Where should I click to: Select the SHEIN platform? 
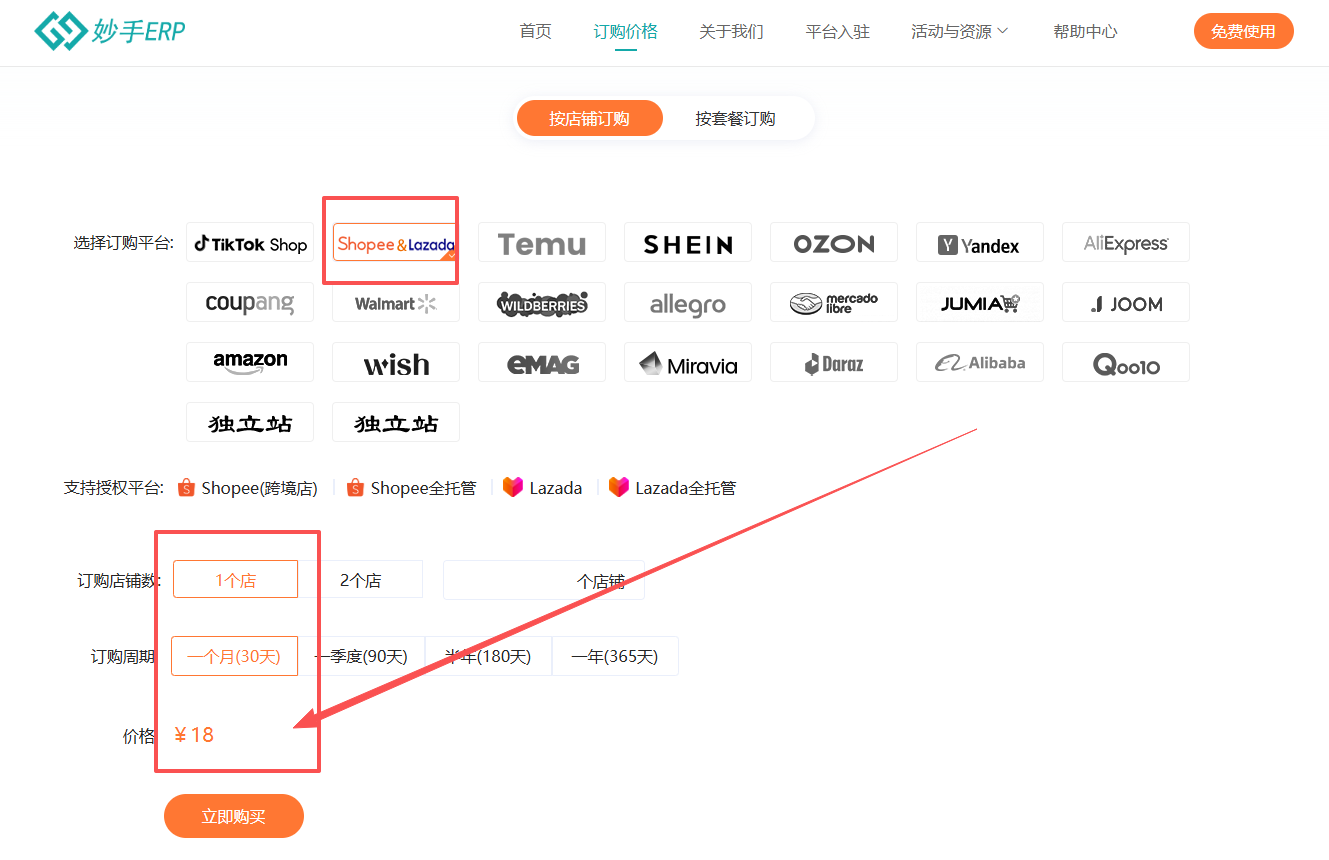pos(687,242)
